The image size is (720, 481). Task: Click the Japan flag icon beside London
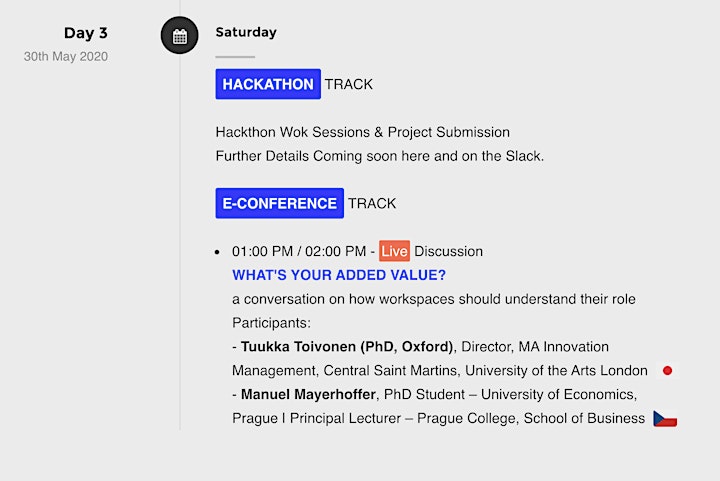[x=667, y=370]
